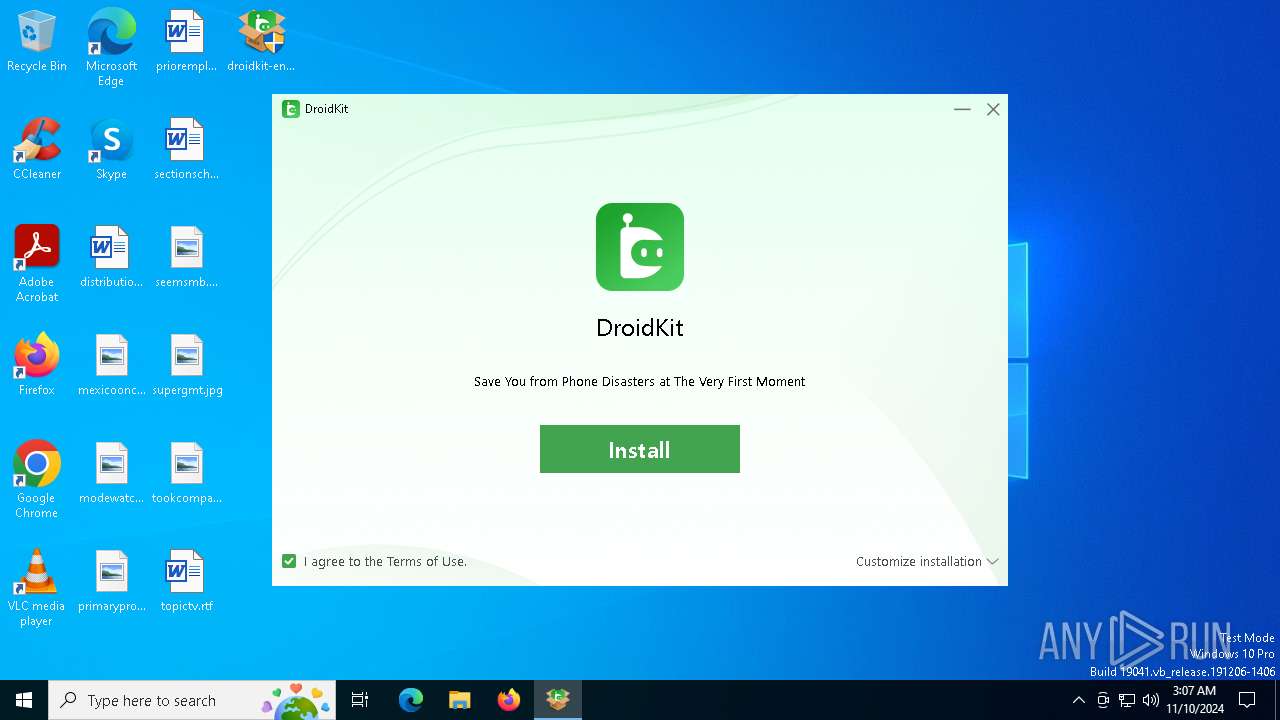This screenshot has height=720, width=1280.
Task: Select the distributio Word document icon
Action: pyautogui.click(x=111, y=258)
